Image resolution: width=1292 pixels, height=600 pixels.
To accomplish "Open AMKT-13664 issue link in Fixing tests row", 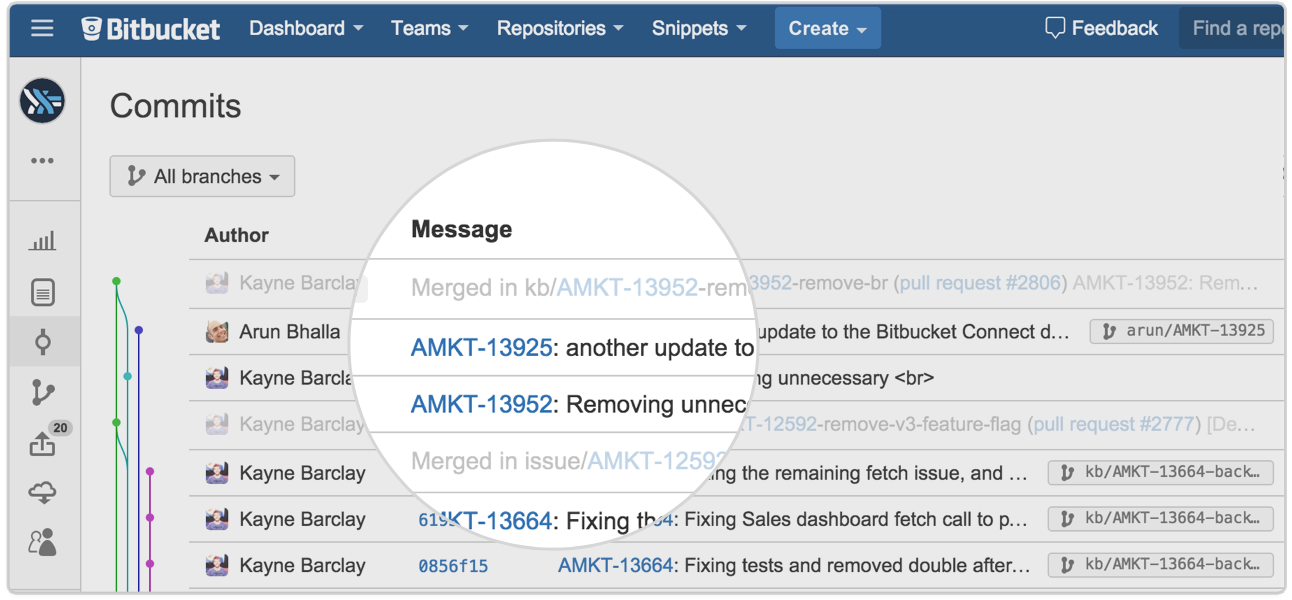I will pos(615,566).
